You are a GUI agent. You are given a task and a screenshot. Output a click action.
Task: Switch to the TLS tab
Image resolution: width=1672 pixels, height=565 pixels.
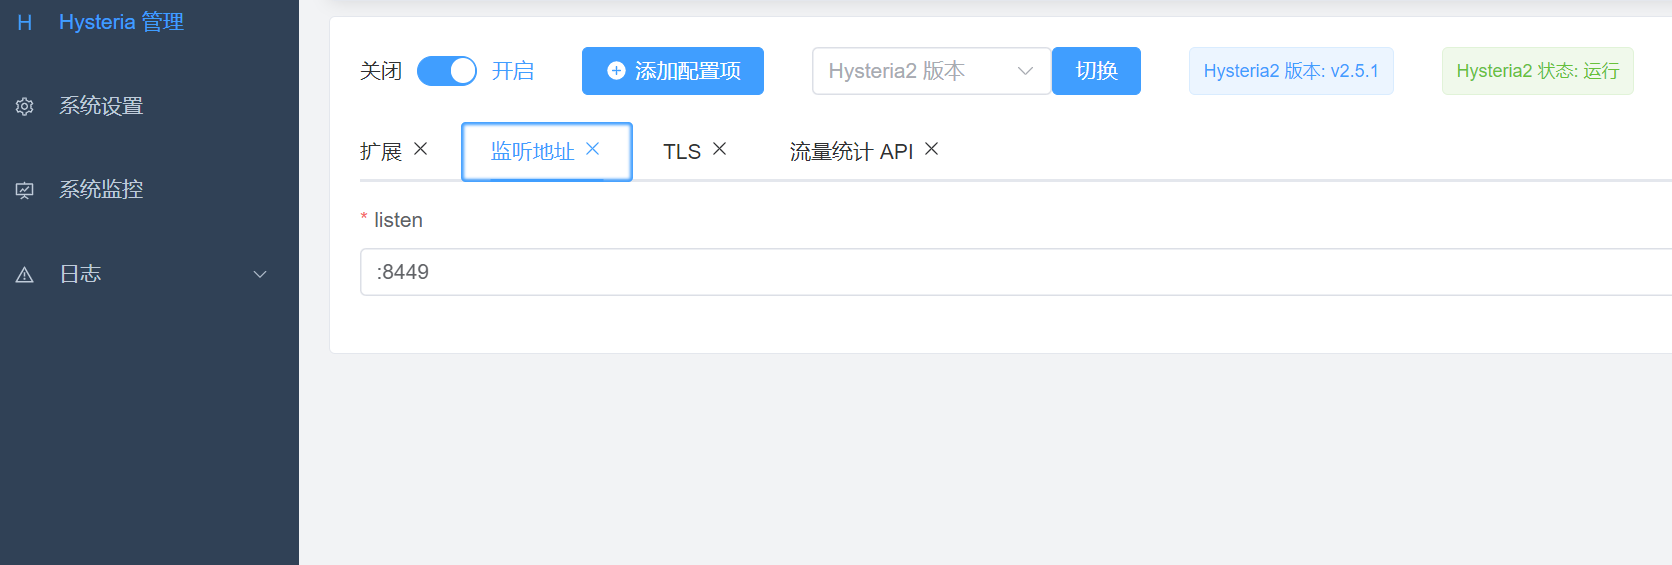(x=682, y=152)
